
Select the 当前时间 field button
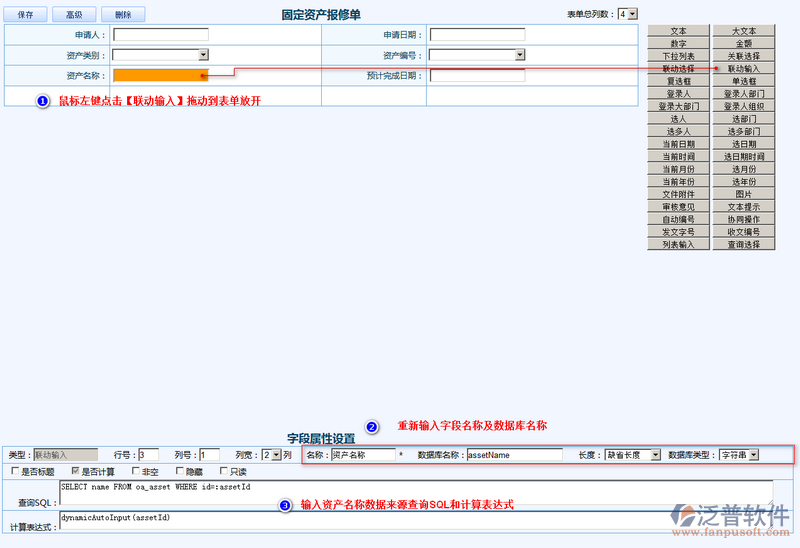678,157
